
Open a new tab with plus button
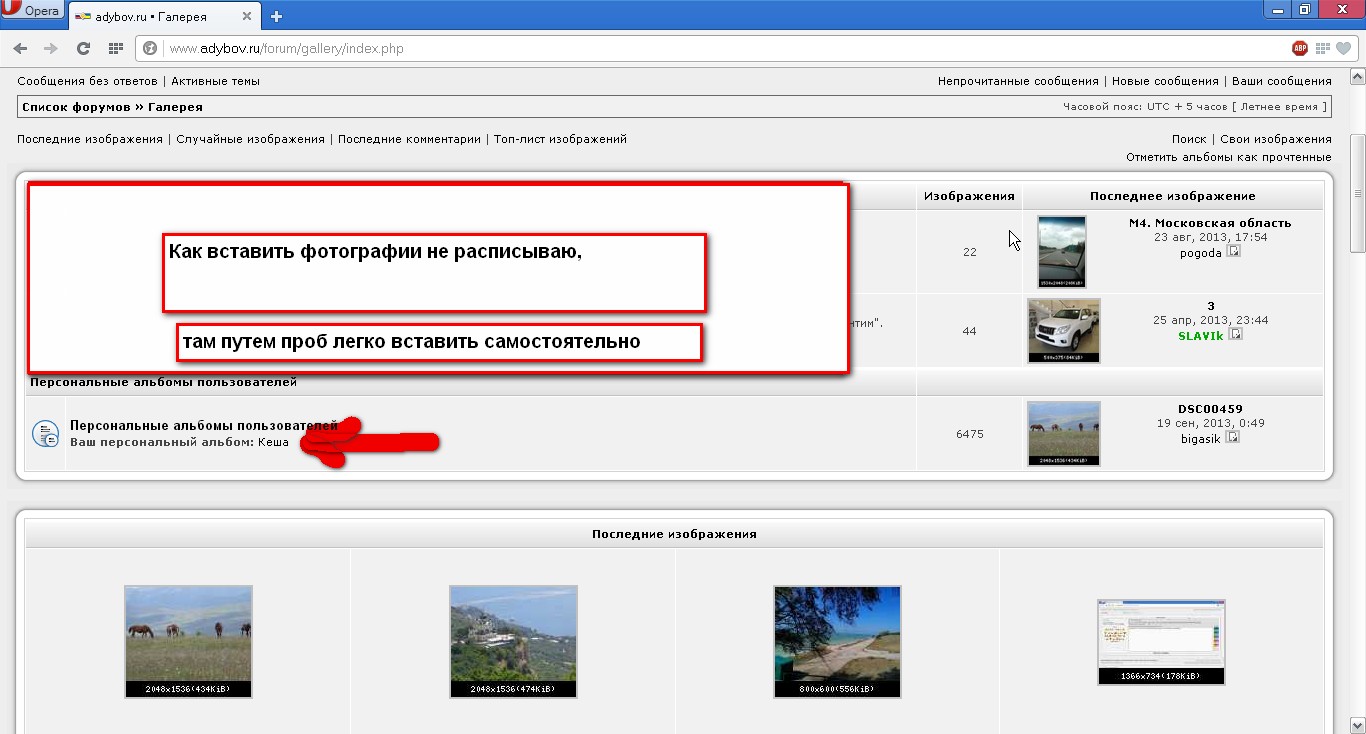click(277, 16)
